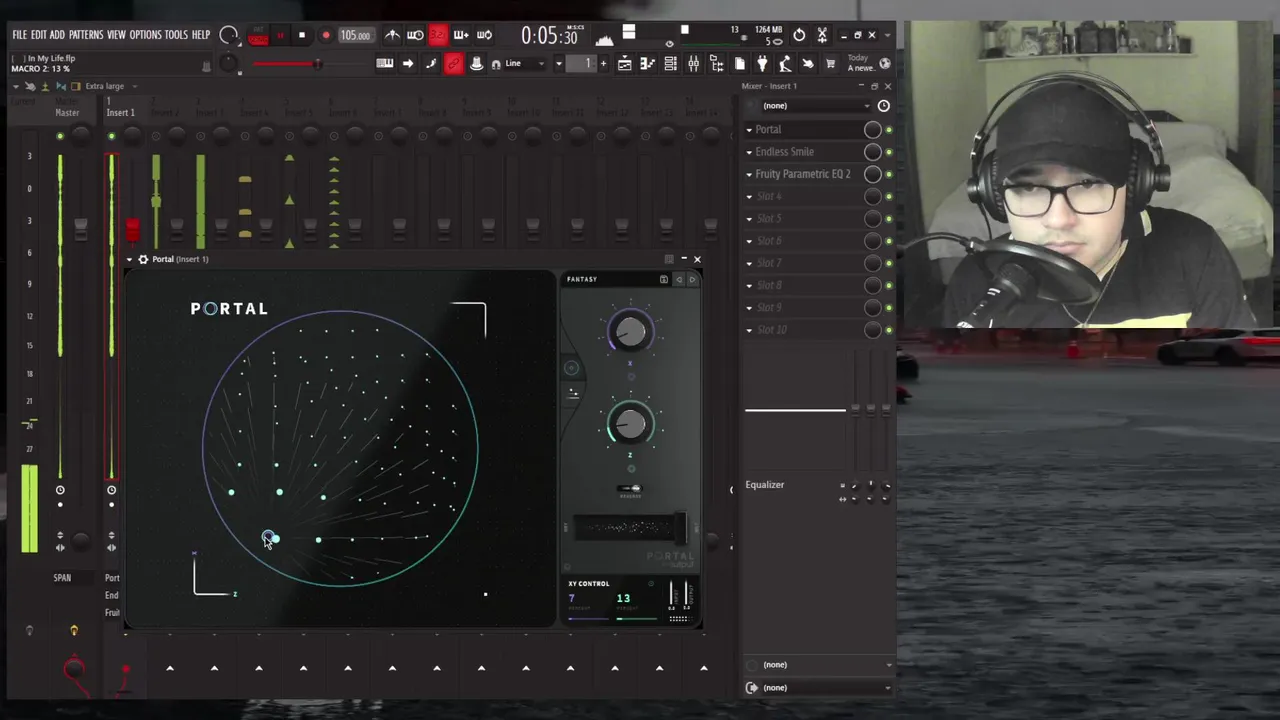Go to the previous Portal preset
The height and width of the screenshot is (720, 1280).
click(x=679, y=279)
